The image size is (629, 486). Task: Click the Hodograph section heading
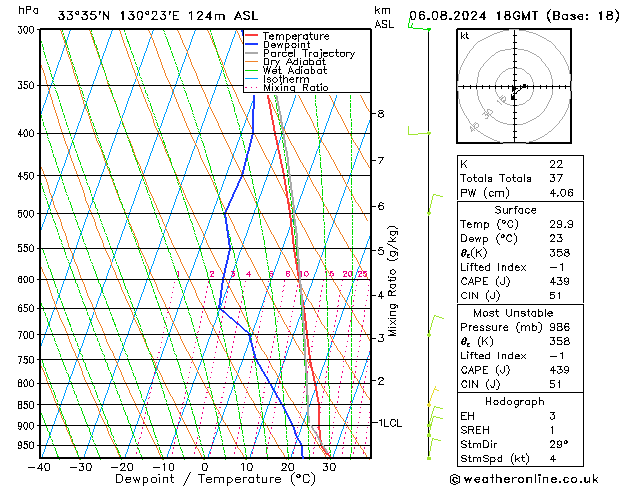point(515,402)
